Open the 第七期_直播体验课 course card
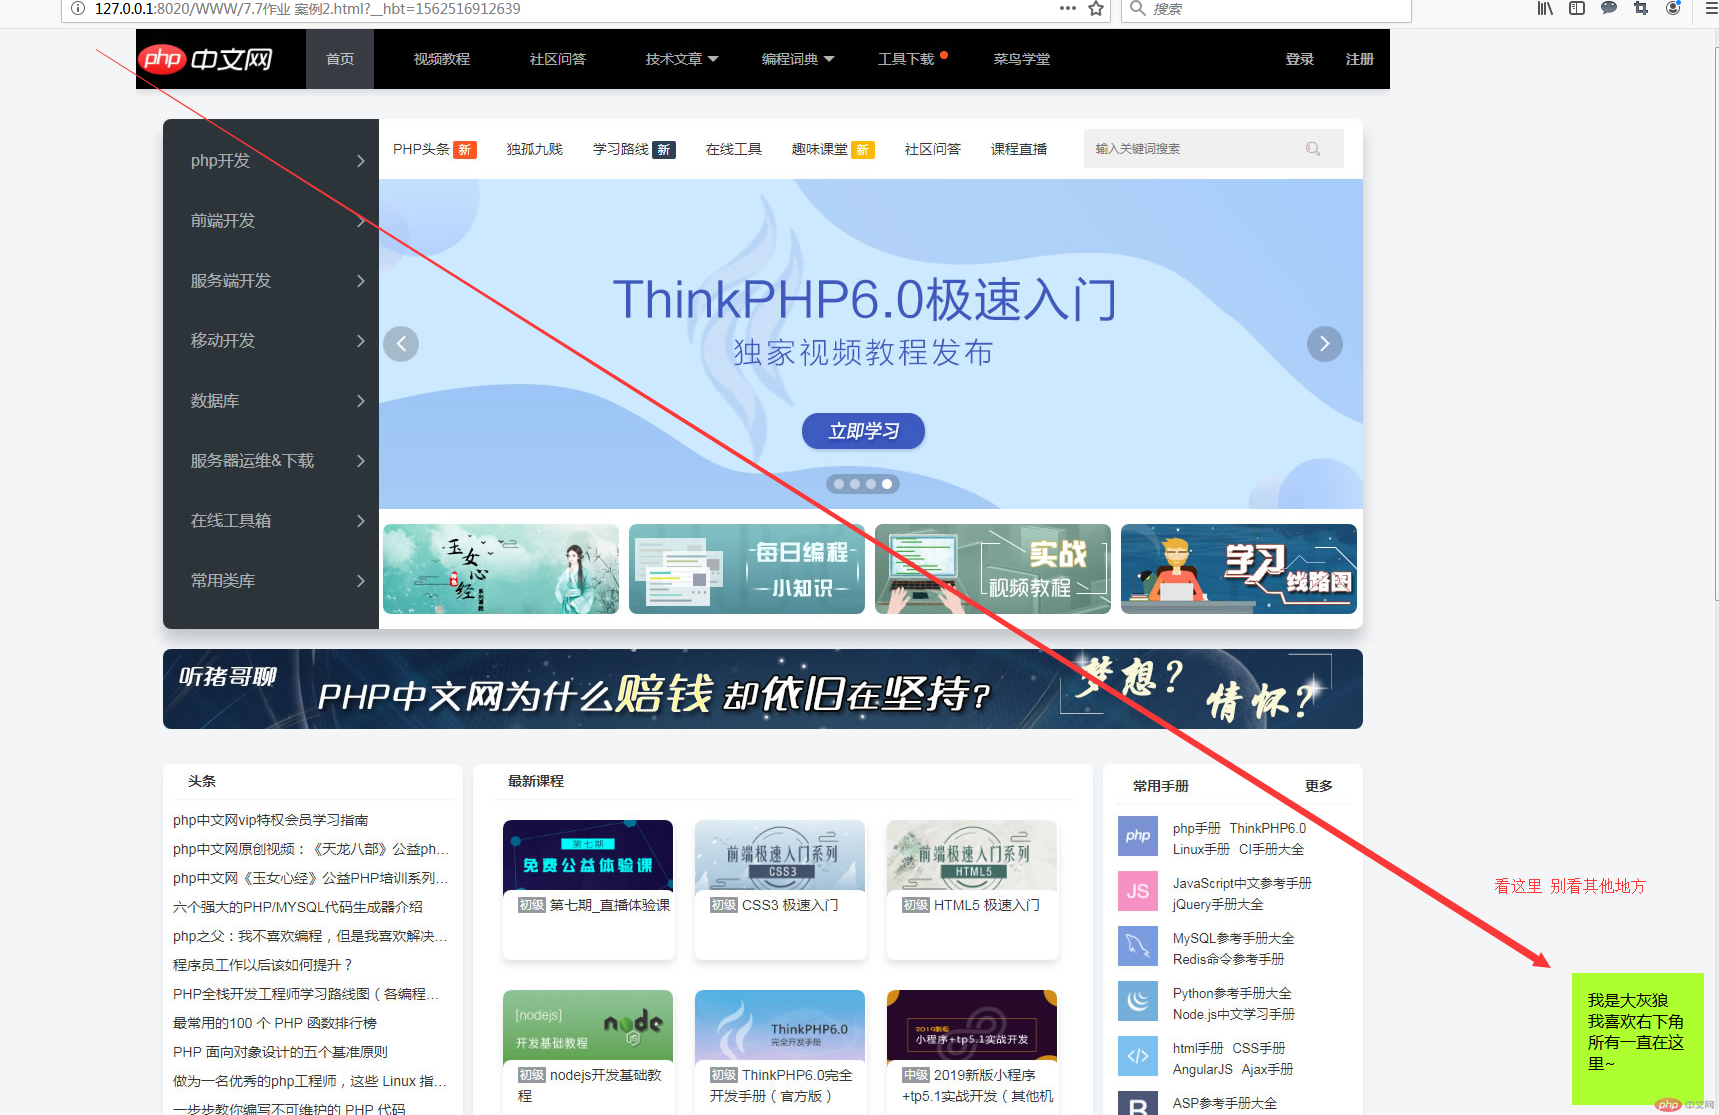This screenshot has height=1115, width=1719. click(x=588, y=890)
